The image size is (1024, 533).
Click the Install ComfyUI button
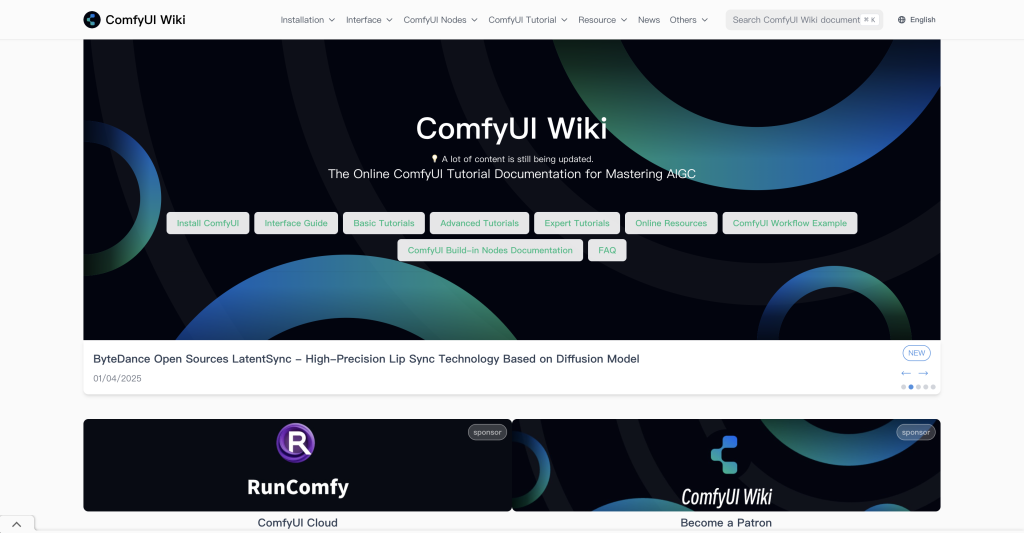pos(208,223)
